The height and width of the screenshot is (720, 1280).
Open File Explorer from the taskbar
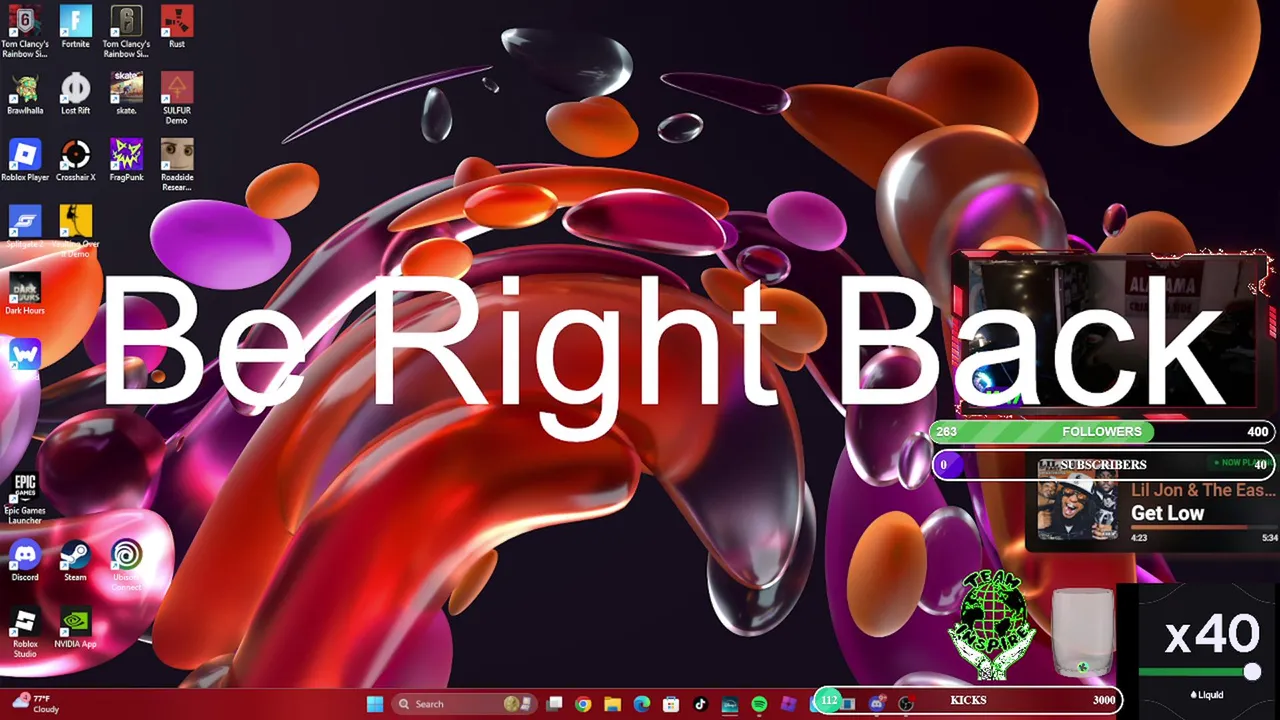(612, 704)
